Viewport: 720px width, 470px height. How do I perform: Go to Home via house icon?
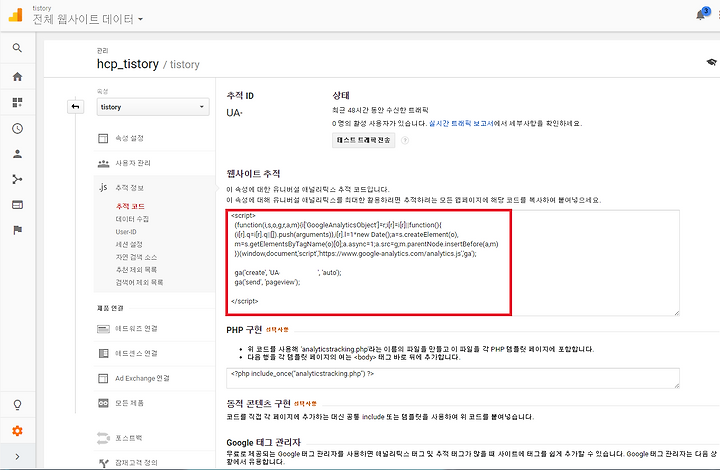pyautogui.click(x=17, y=77)
